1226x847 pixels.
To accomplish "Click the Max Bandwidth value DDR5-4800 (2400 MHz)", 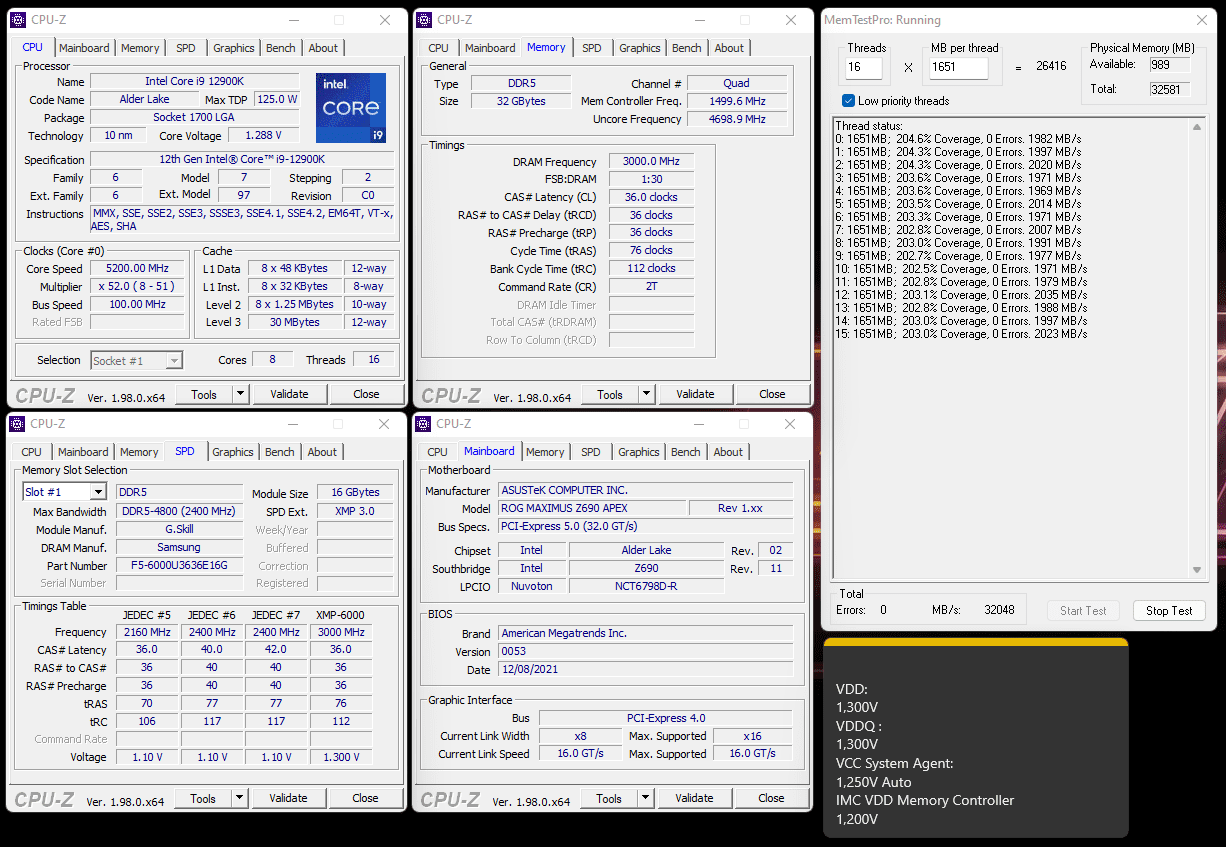I will [x=179, y=511].
